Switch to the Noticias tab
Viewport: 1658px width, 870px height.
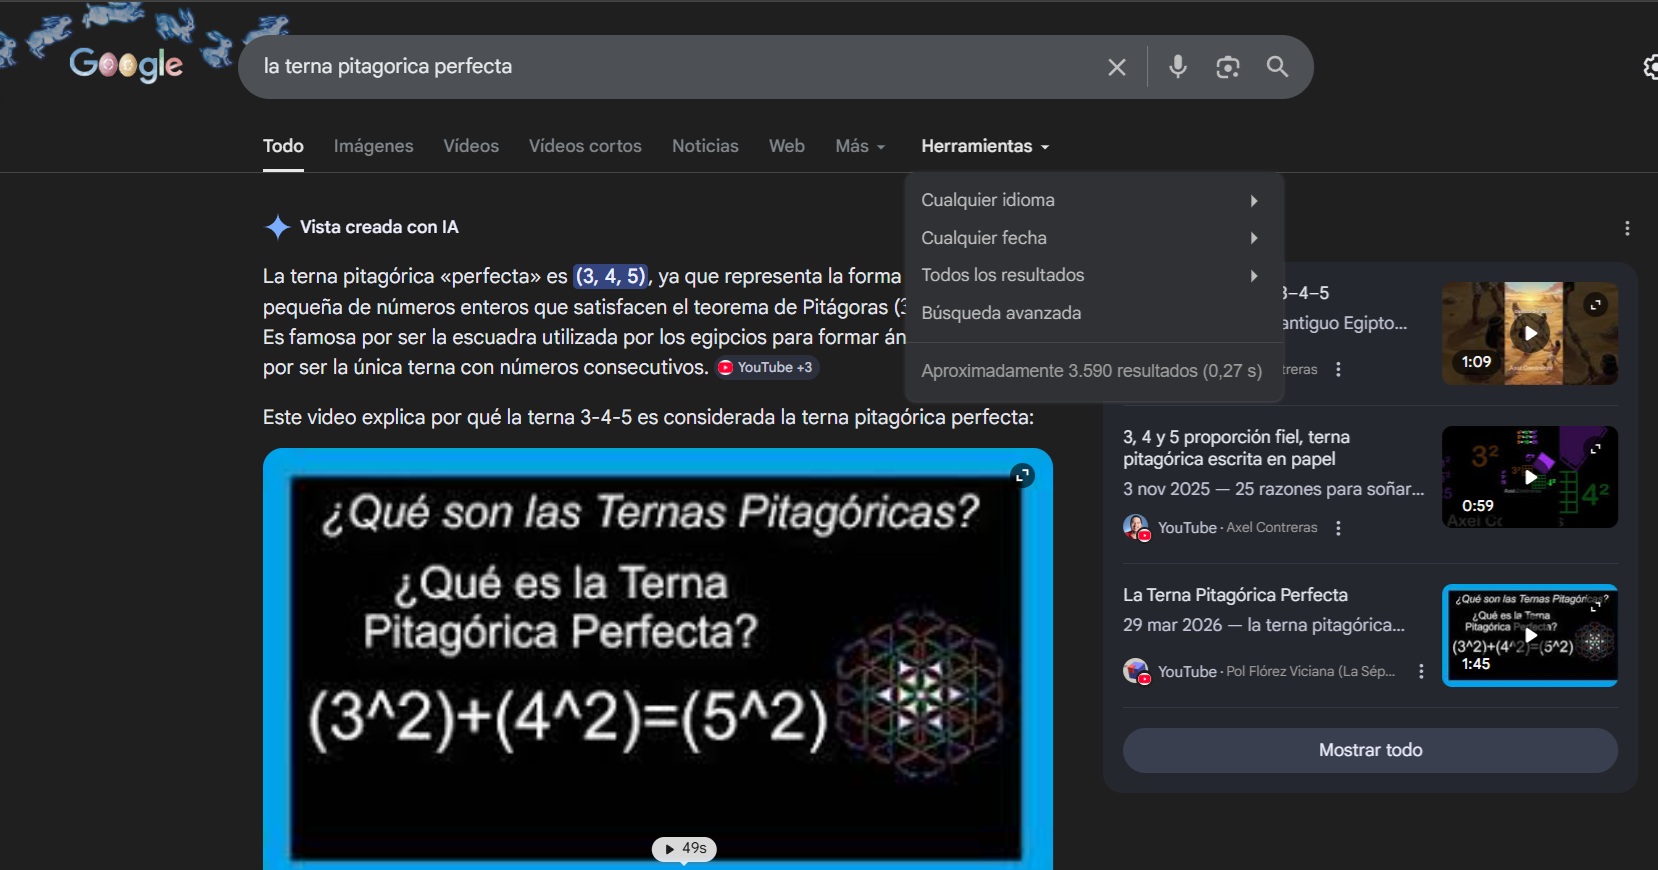705,146
